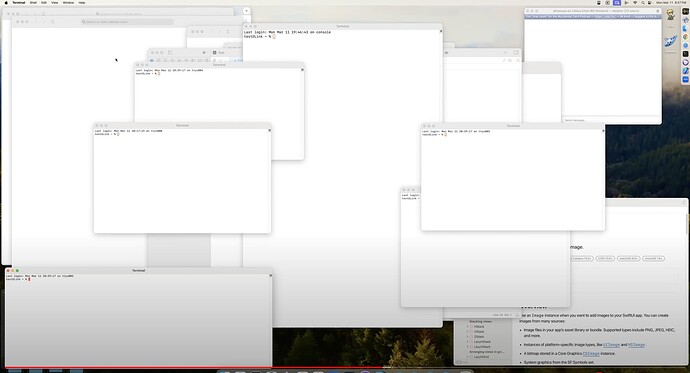Image resolution: width=690 pixels, height=373 pixels.
Task: Open the chevron-down tab button in Safari
Action: tap(246, 11)
